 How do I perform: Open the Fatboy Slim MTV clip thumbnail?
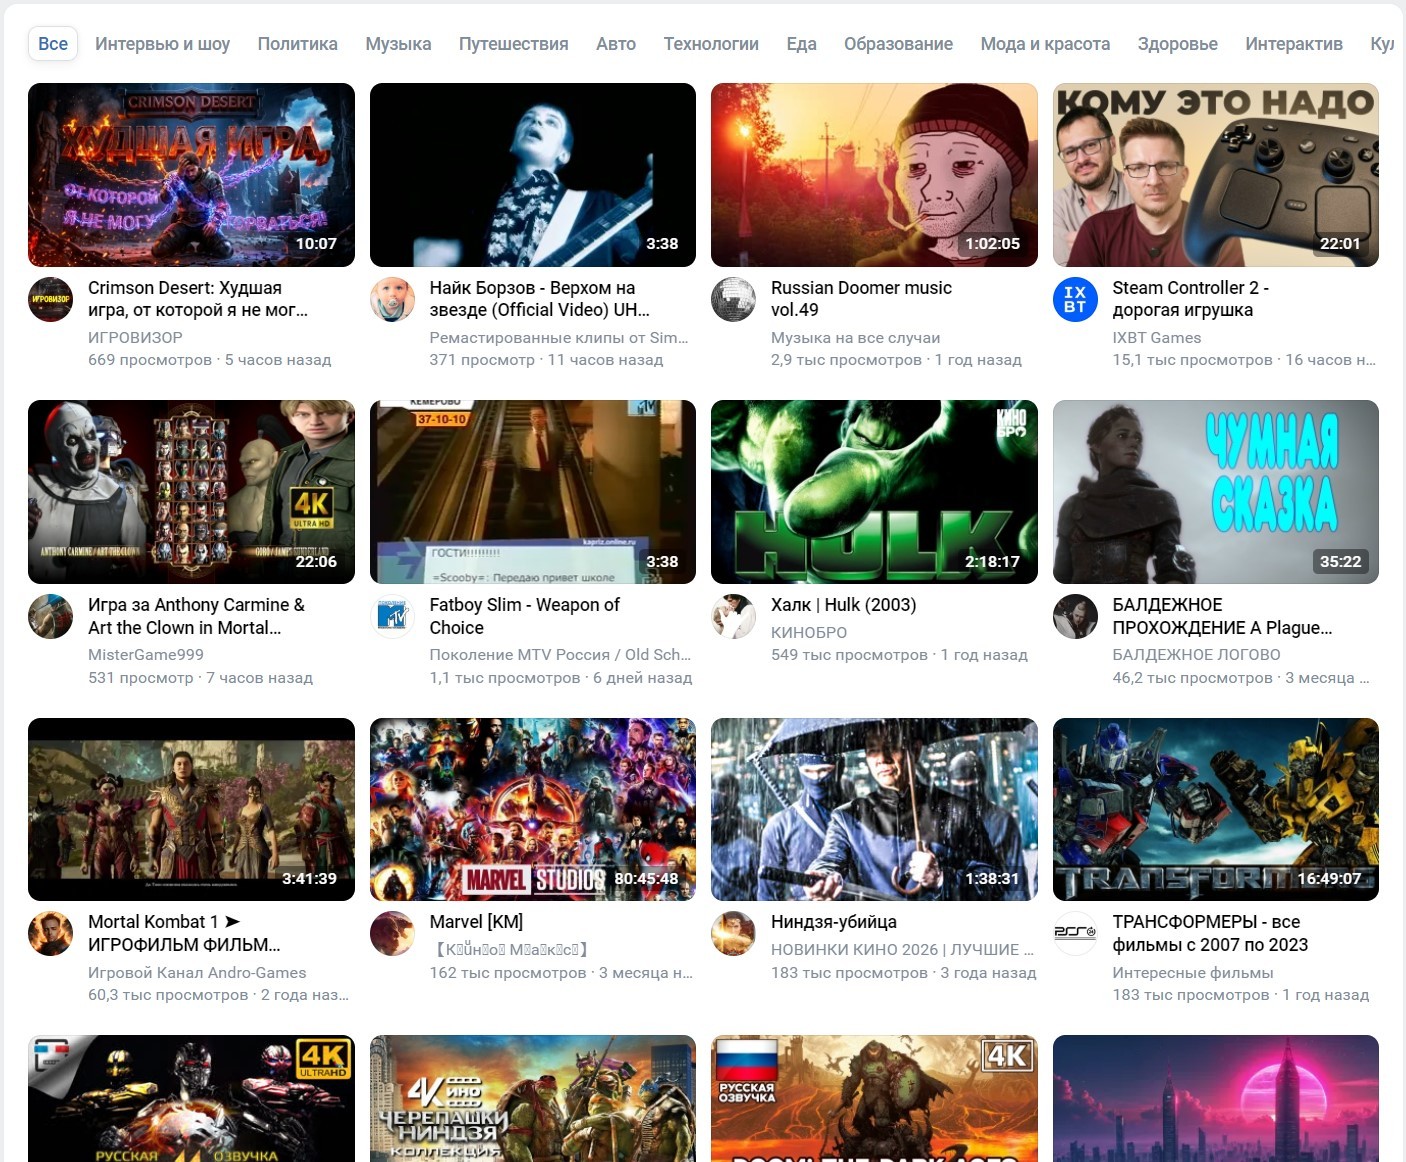533,492
